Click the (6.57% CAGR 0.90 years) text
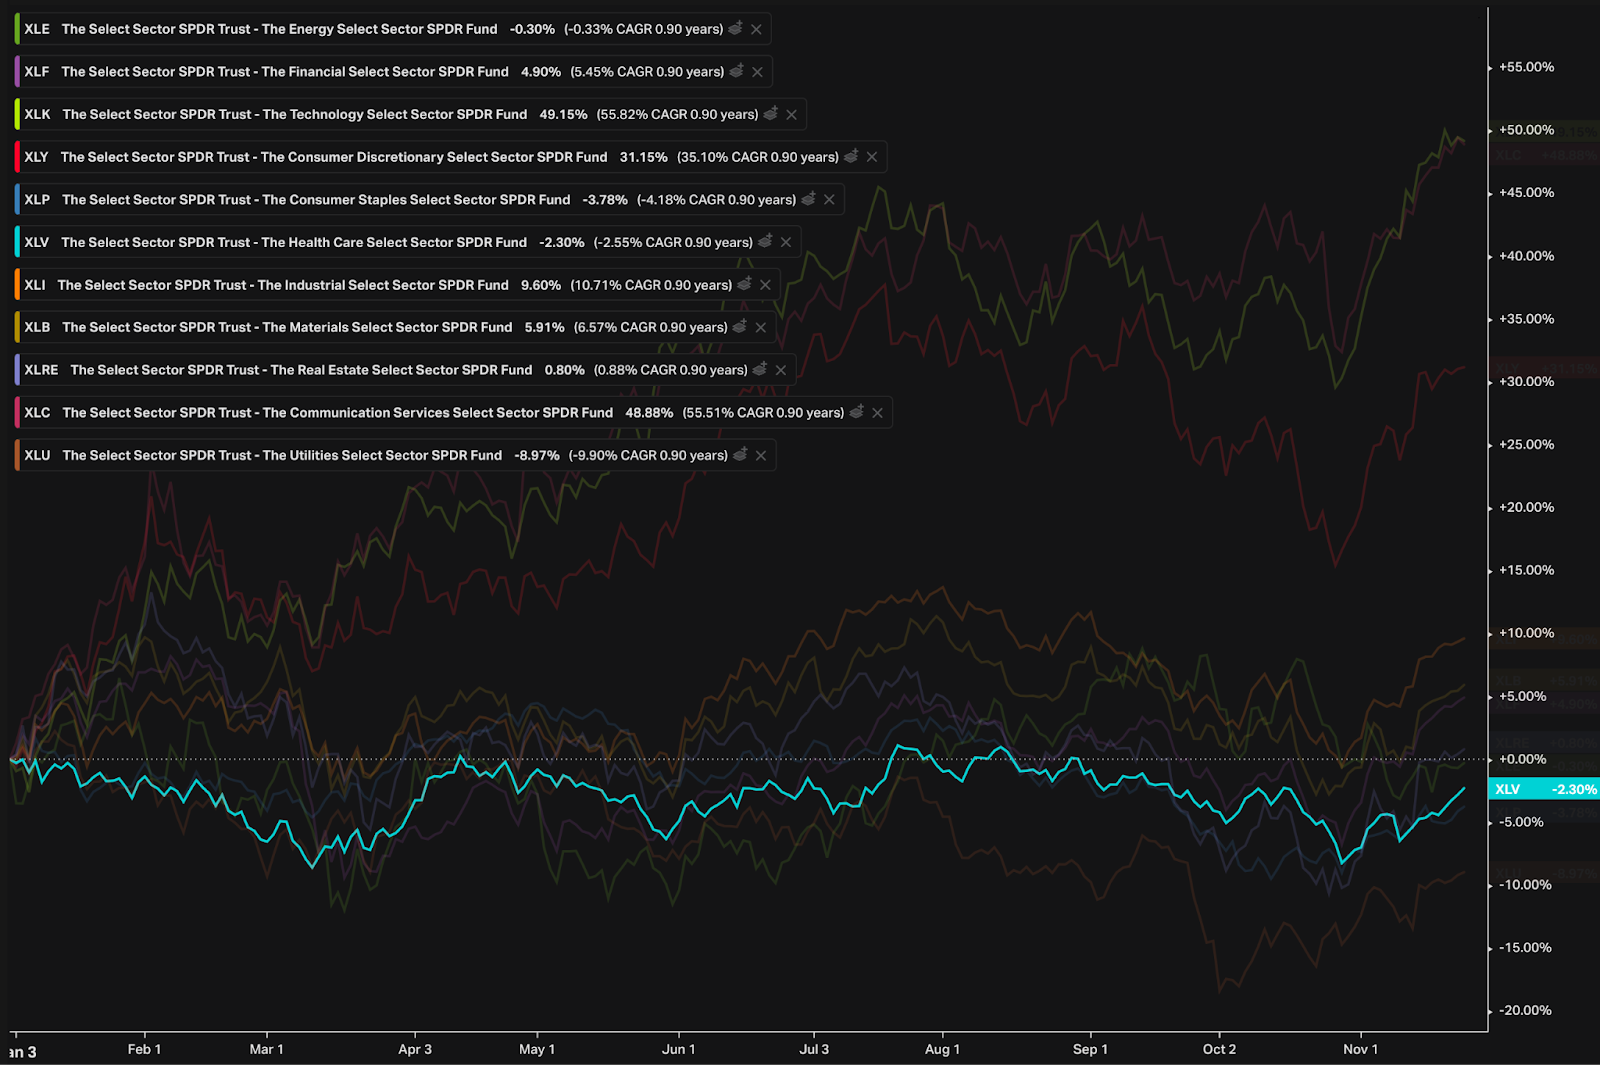The height and width of the screenshot is (1065, 1600). tap(651, 327)
